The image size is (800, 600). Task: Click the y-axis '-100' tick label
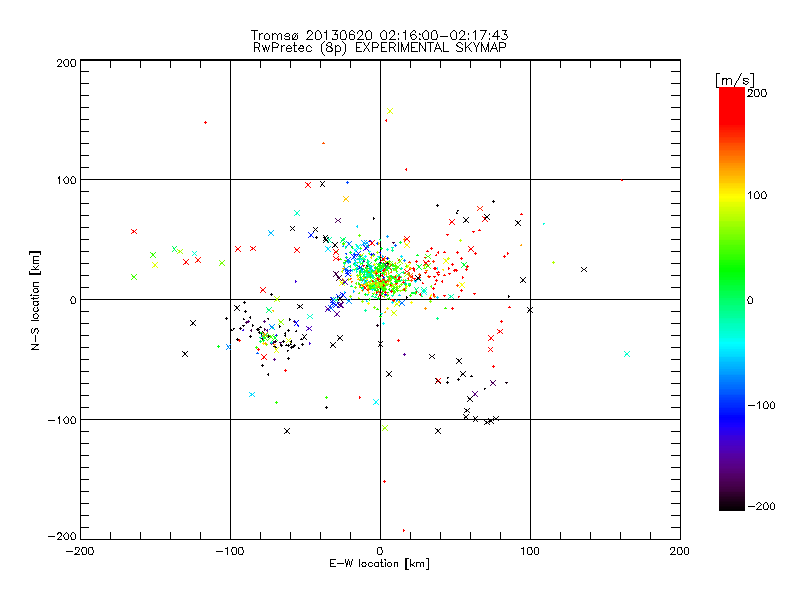62,420
